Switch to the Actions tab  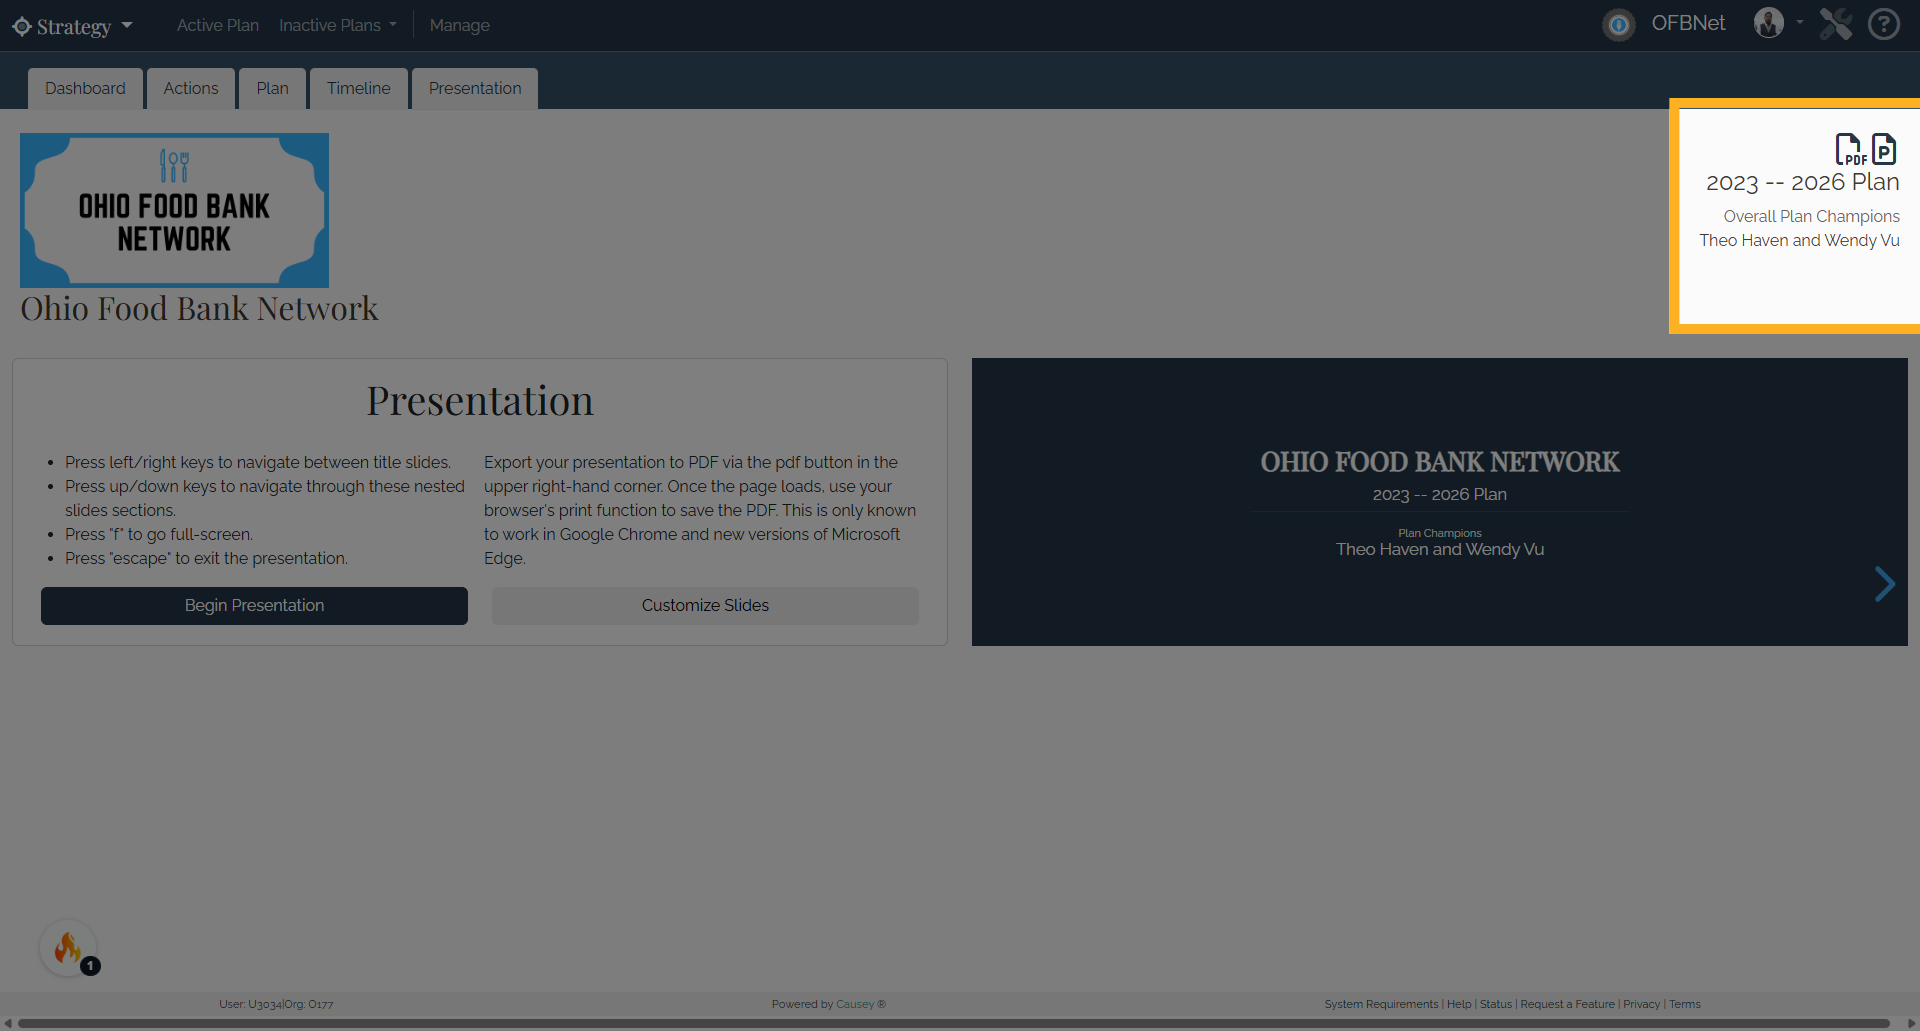191,88
